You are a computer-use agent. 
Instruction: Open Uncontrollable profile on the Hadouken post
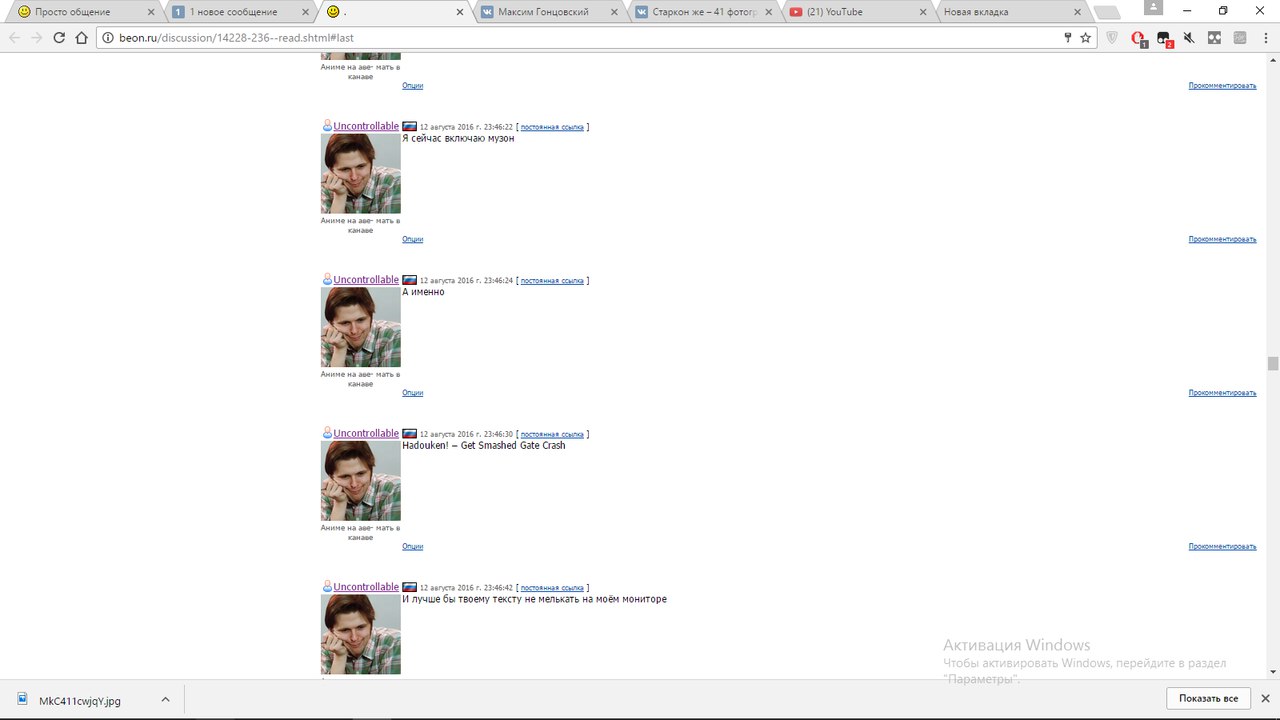[366, 433]
